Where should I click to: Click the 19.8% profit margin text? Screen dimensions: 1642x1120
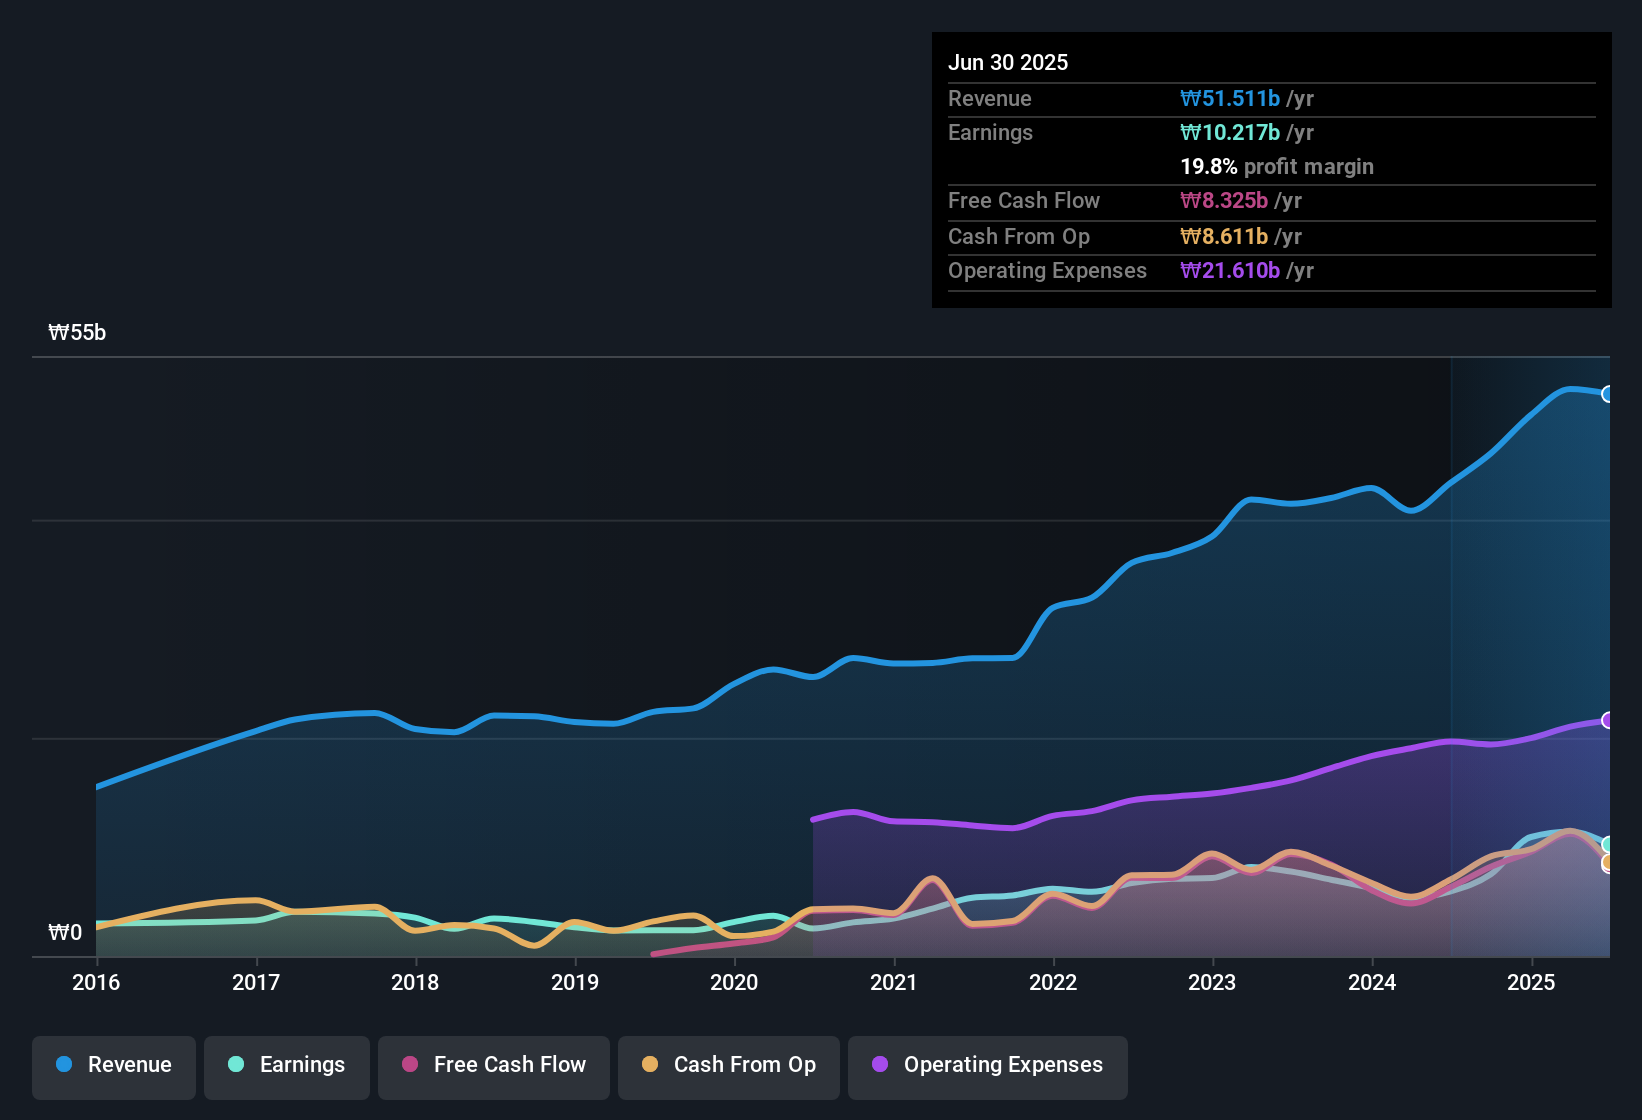[1277, 167]
